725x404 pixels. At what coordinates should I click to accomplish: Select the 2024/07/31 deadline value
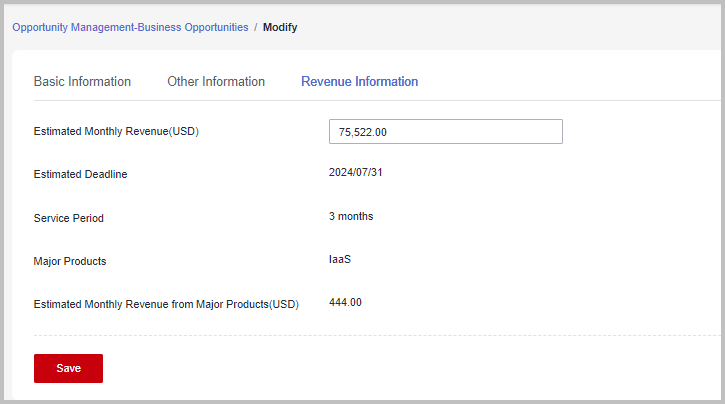(x=356, y=172)
